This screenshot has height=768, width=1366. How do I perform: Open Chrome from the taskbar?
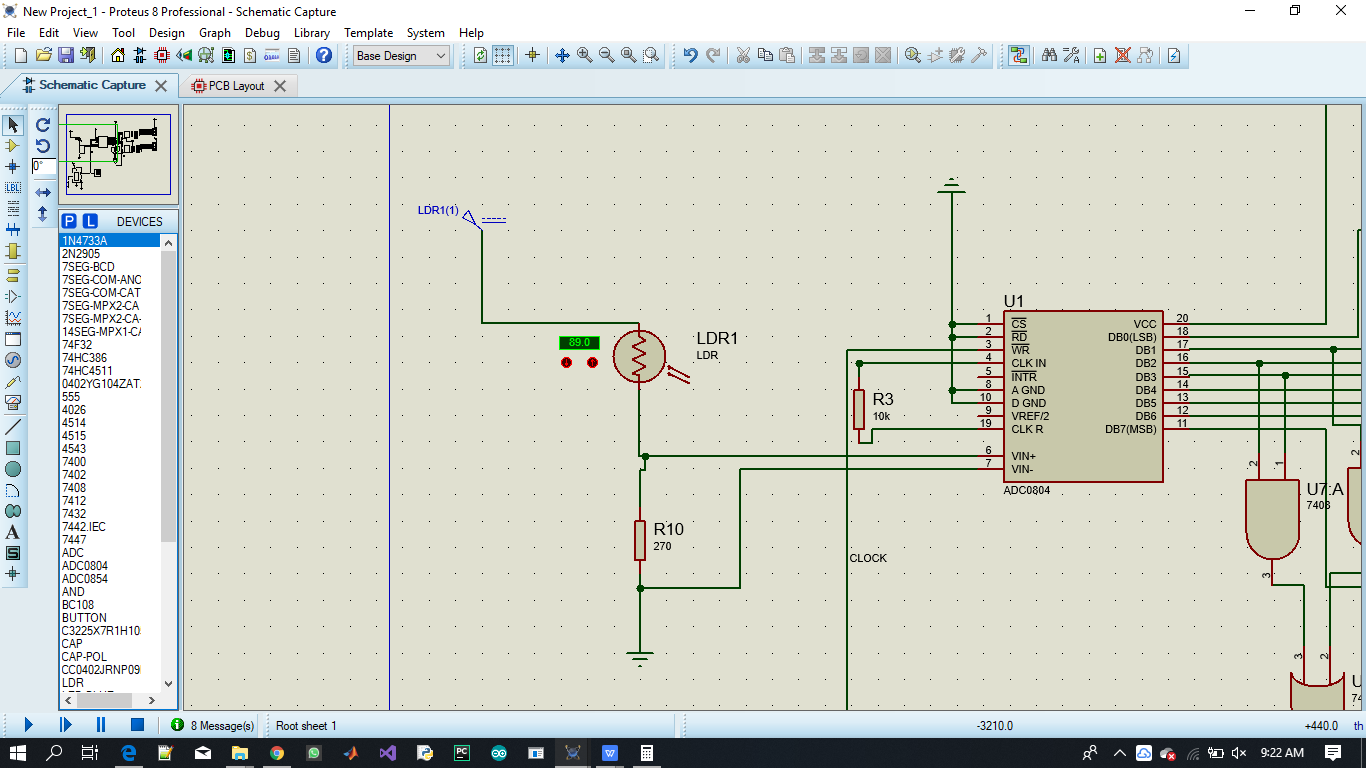pos(276,752)
